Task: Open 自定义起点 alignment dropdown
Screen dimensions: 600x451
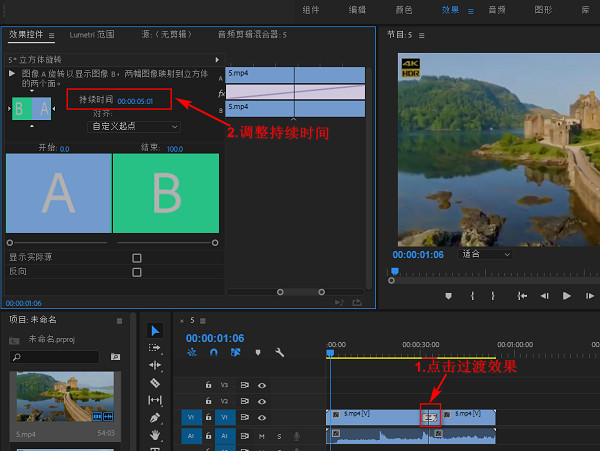Action: [x=134, y=127]
